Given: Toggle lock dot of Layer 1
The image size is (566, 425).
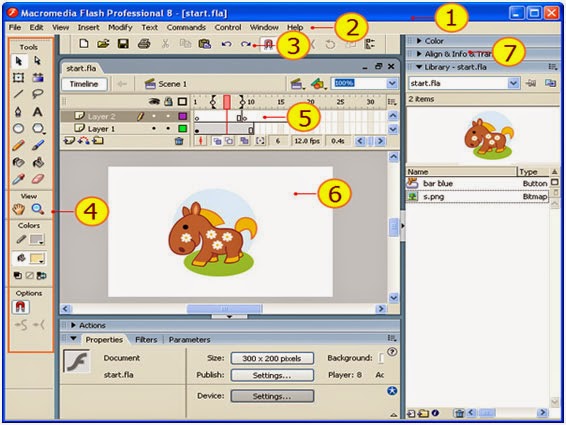Looking at the screenshot, I should [168, 129].
